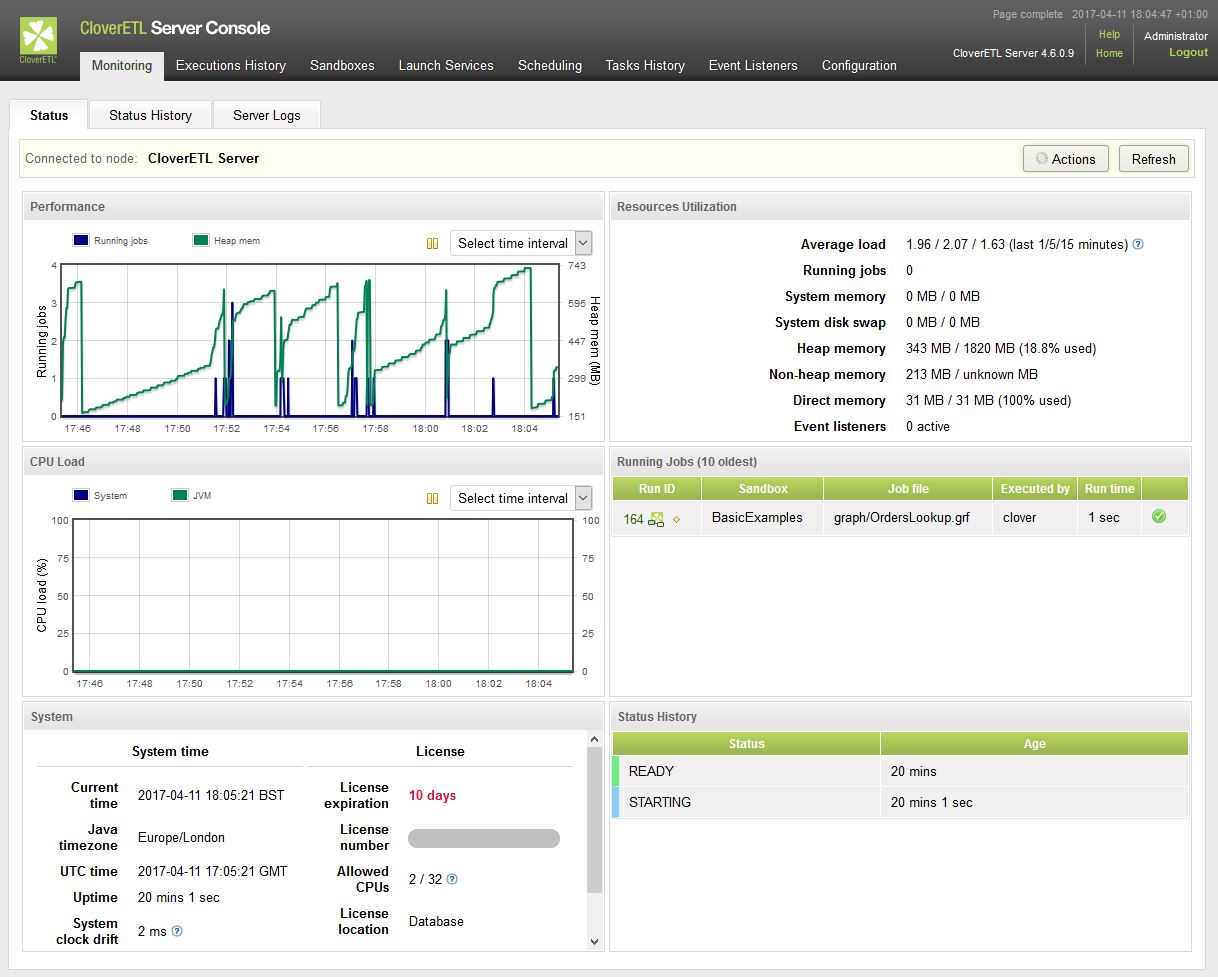Click help icon next to Average load
Viewport: 1218px width, 977px height.
pos(1138,244)
